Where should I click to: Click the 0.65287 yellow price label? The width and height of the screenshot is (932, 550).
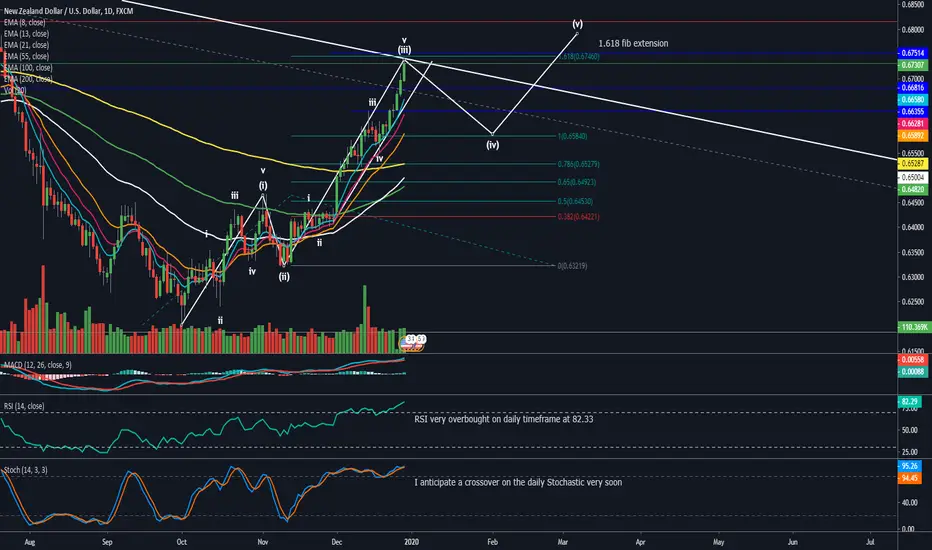pyautogui.click(x=912, y=163)
